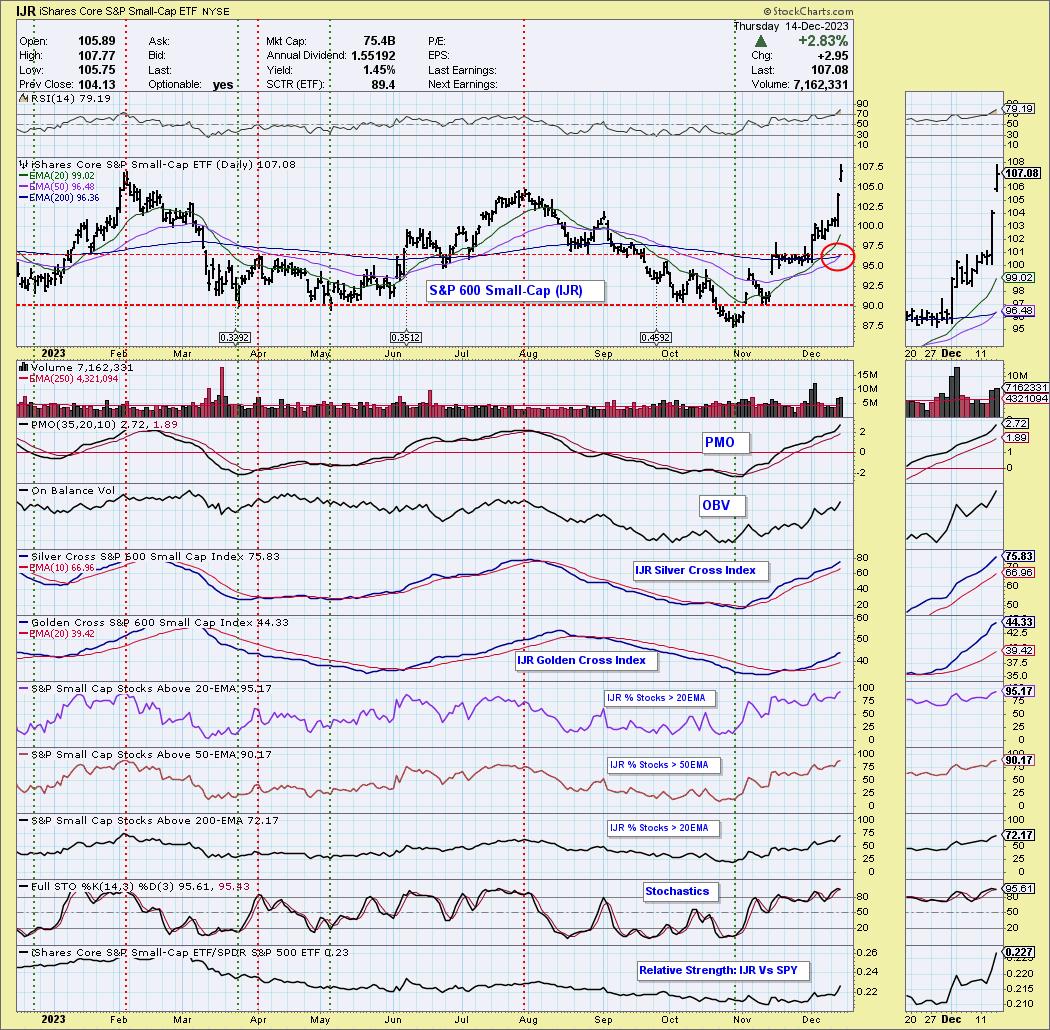Click the IJR Silver Cross Index annotation
The height and width of the screenshot is (1030, 1050).
(x=700, y=571)
